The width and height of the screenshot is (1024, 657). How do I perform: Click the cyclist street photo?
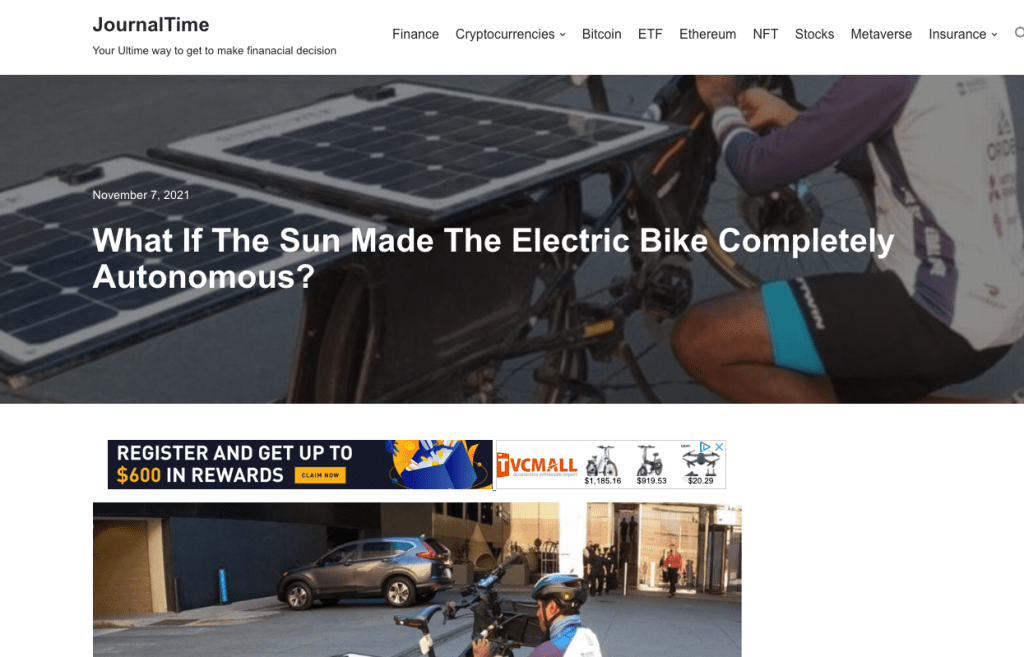[x=417, y=579]
